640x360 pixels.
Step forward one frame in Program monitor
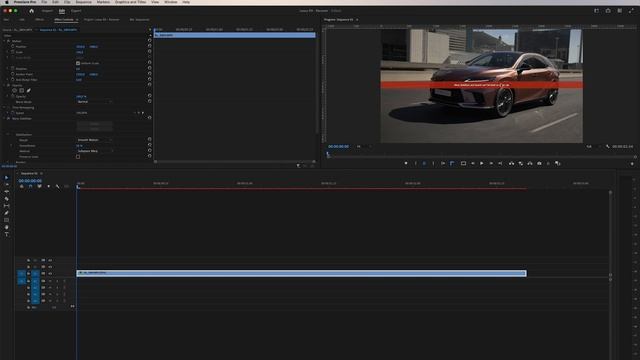(491, 163)
